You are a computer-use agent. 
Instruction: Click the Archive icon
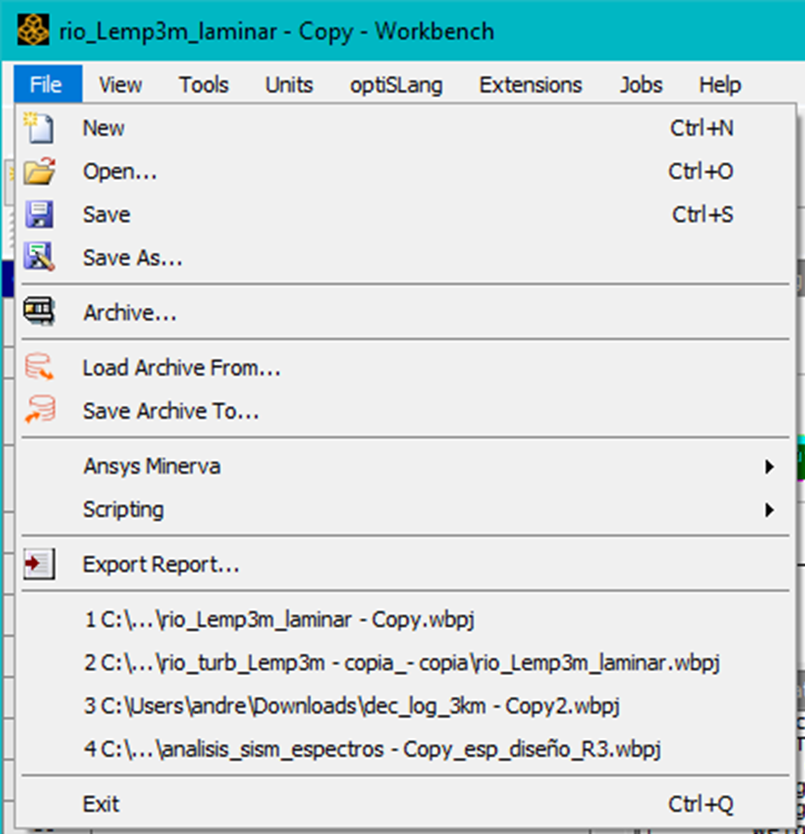[38, 313]
